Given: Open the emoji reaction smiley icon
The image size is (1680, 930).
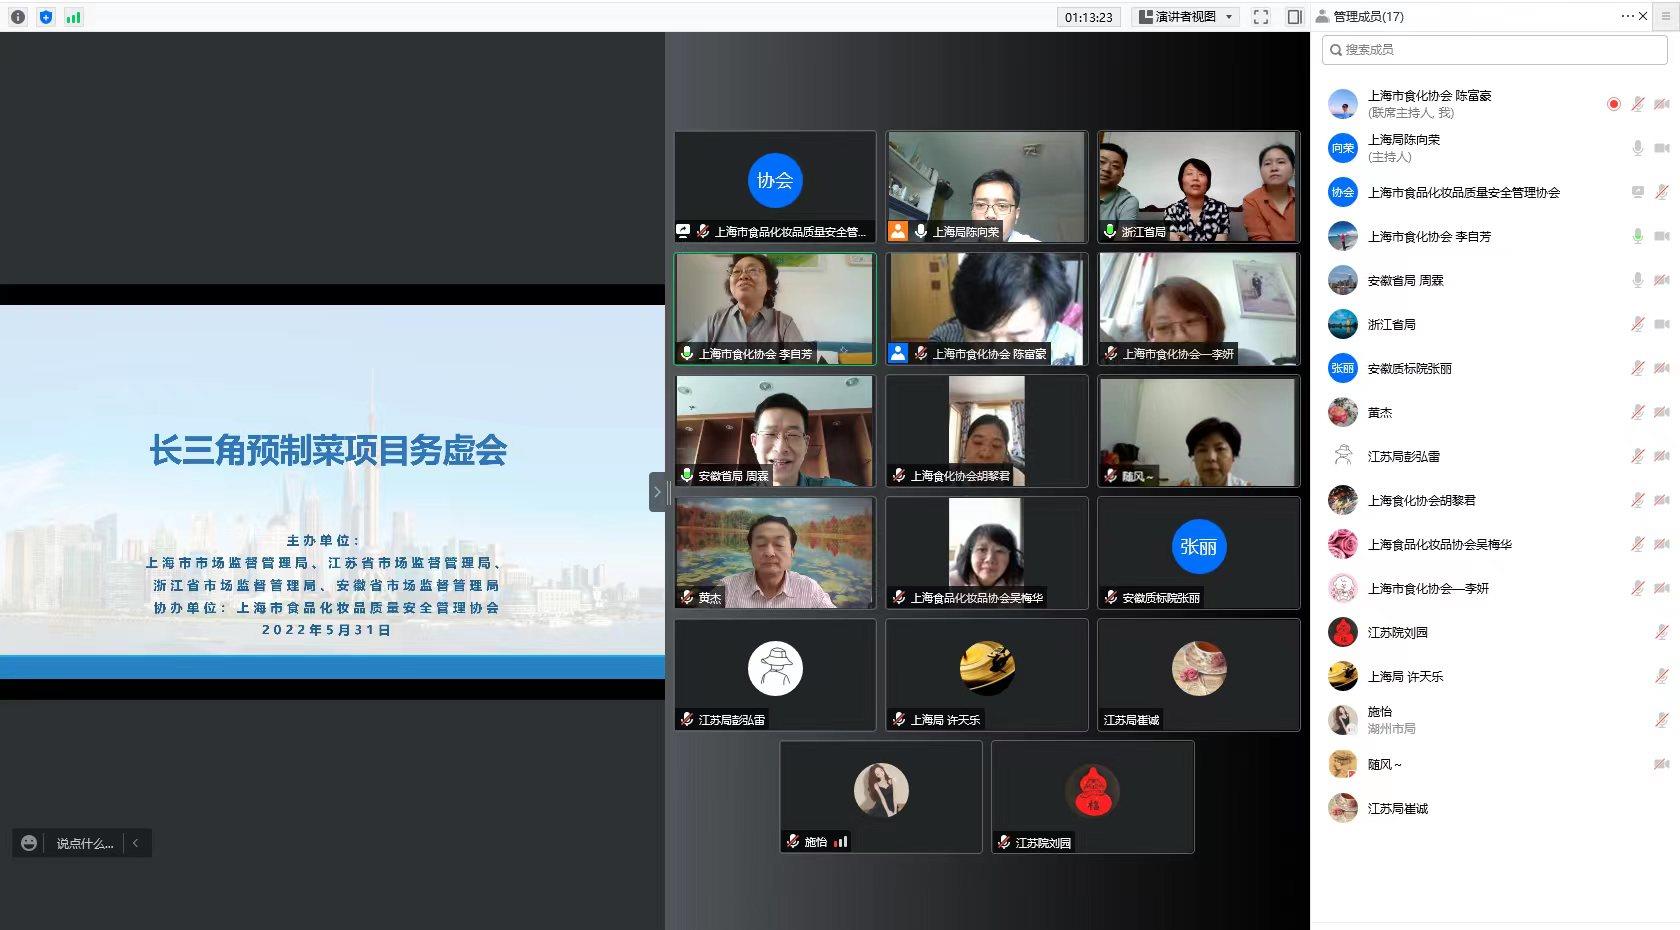Looking at the screenshot, I should 29,843.
